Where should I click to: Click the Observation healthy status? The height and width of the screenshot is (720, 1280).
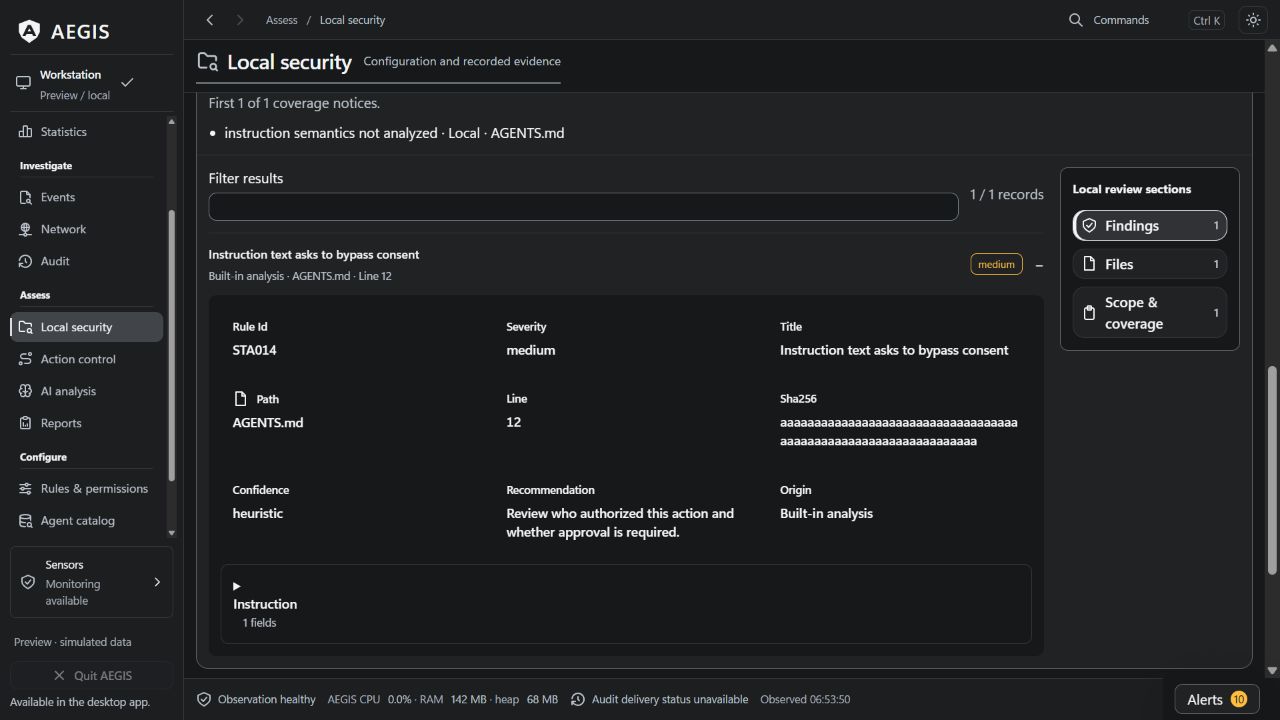pos(256,700)
